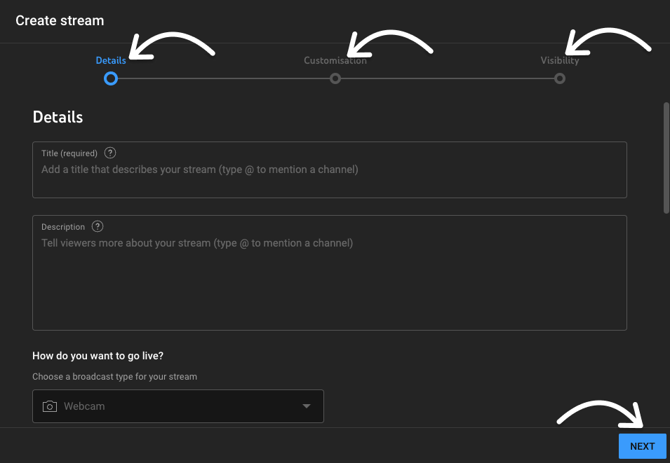Expand the broadcast type dropdown arrow
This screenshot has width=670, height=463.
point(306,406)
